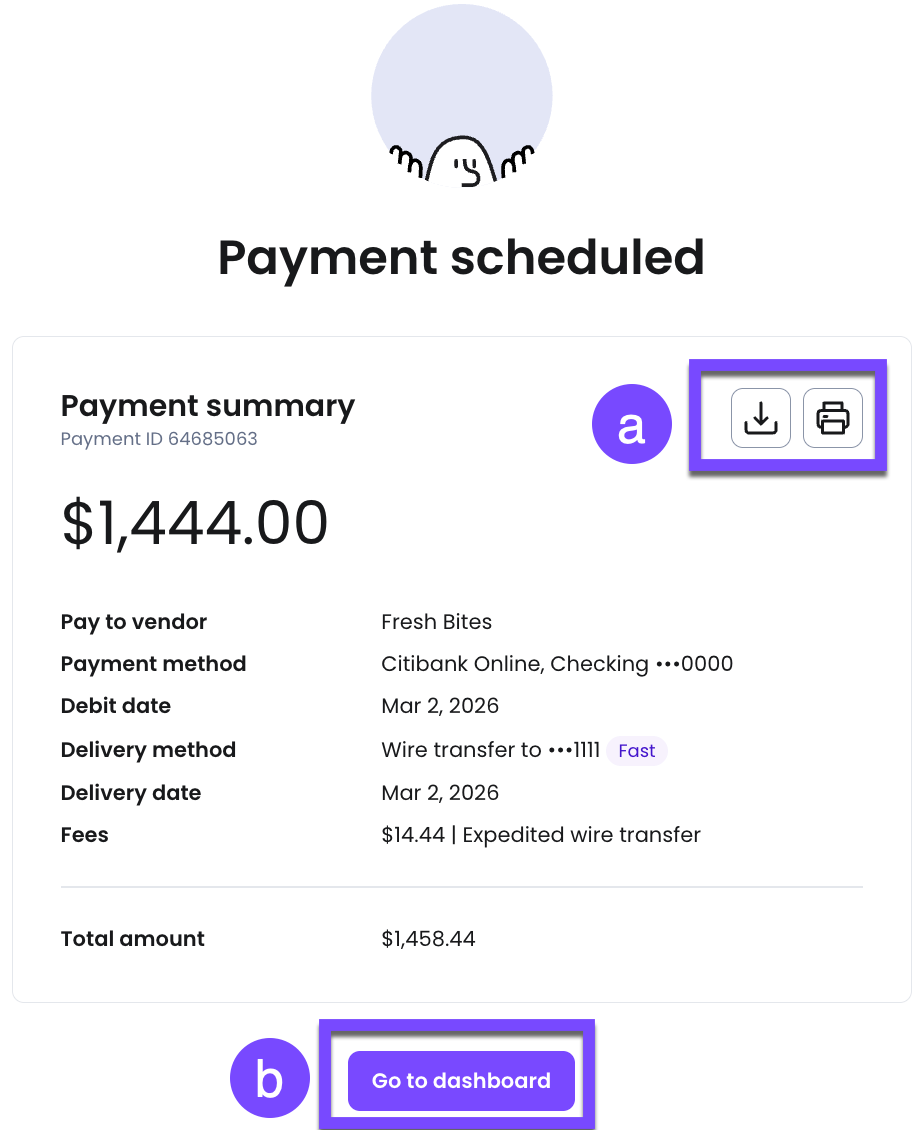The width and height of the screenshot is (924, 1130).
Task: Click the $1,444.00 payment amount
Action: 195,522
